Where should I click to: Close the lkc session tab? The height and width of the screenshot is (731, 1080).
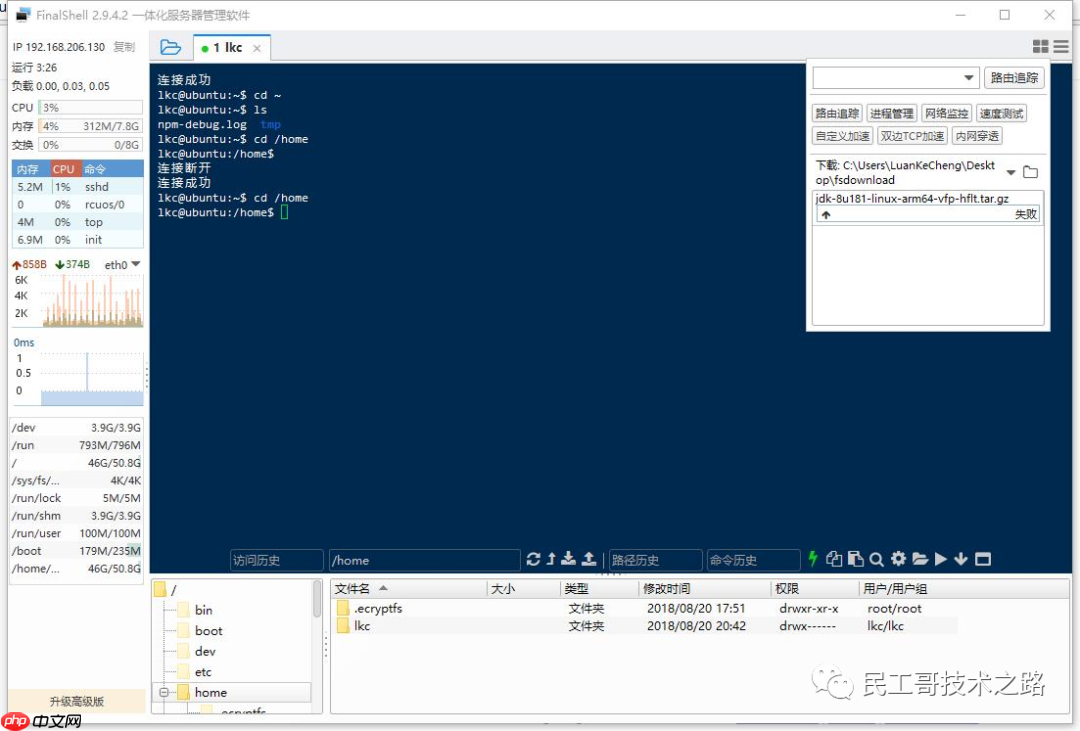pos(257,48)
